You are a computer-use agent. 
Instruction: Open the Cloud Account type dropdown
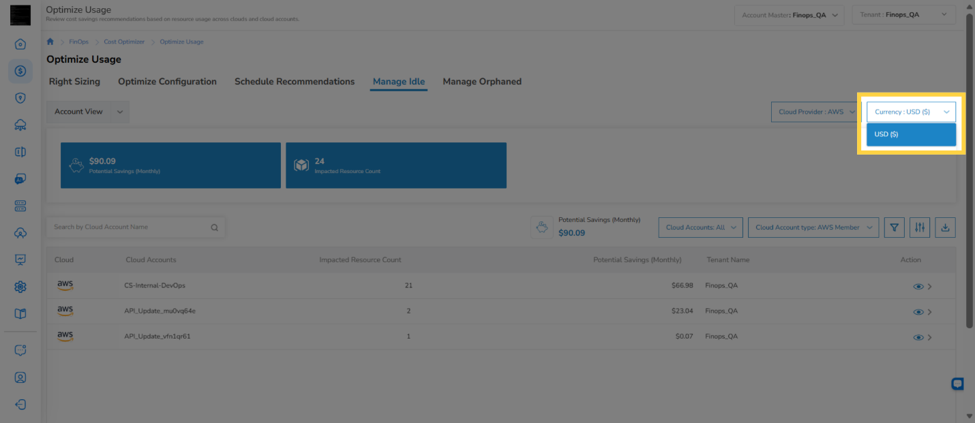point(813,228)
